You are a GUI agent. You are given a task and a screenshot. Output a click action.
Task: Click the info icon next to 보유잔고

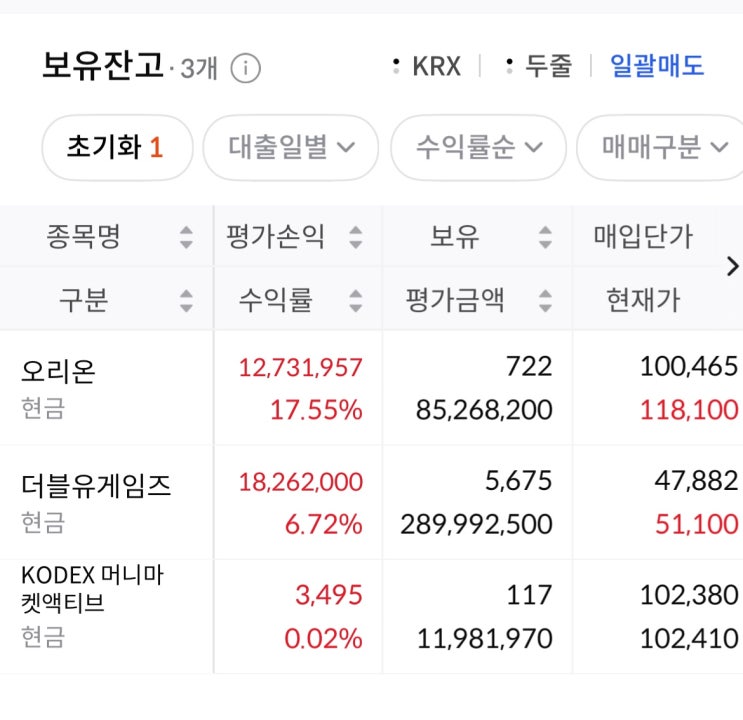pyautogui.click(x=245, y=68)
